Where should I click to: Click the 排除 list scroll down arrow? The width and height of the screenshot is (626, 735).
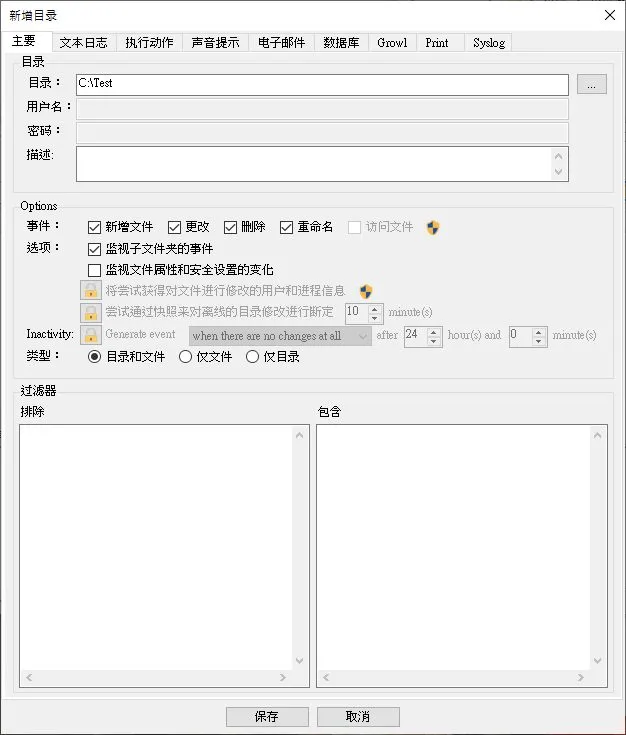[x=300, y=660]
